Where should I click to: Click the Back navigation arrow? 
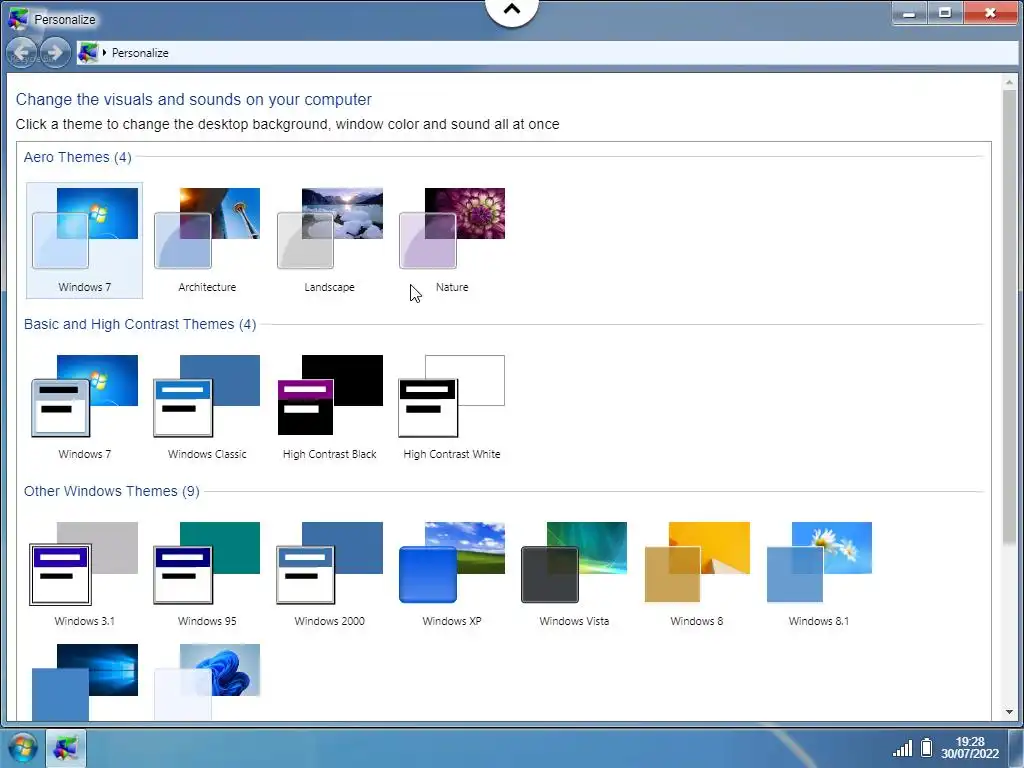point(22,52)
